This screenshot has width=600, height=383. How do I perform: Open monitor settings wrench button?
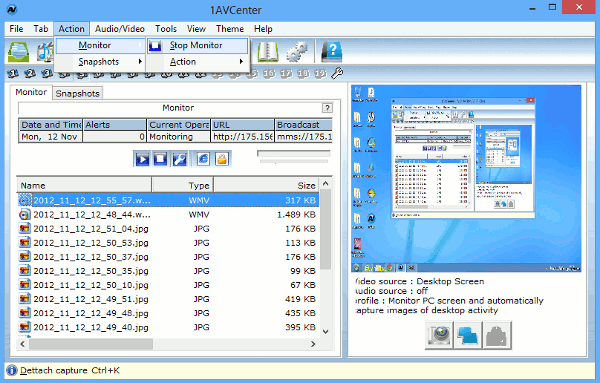point(179,158)
